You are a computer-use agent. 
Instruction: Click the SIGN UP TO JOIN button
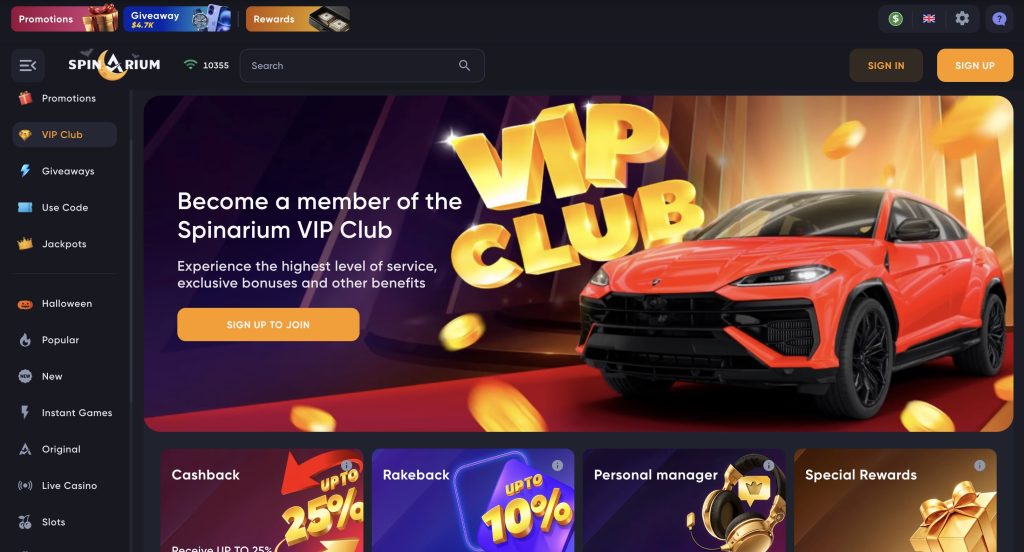pyautogui.click(x=268, y=325)
